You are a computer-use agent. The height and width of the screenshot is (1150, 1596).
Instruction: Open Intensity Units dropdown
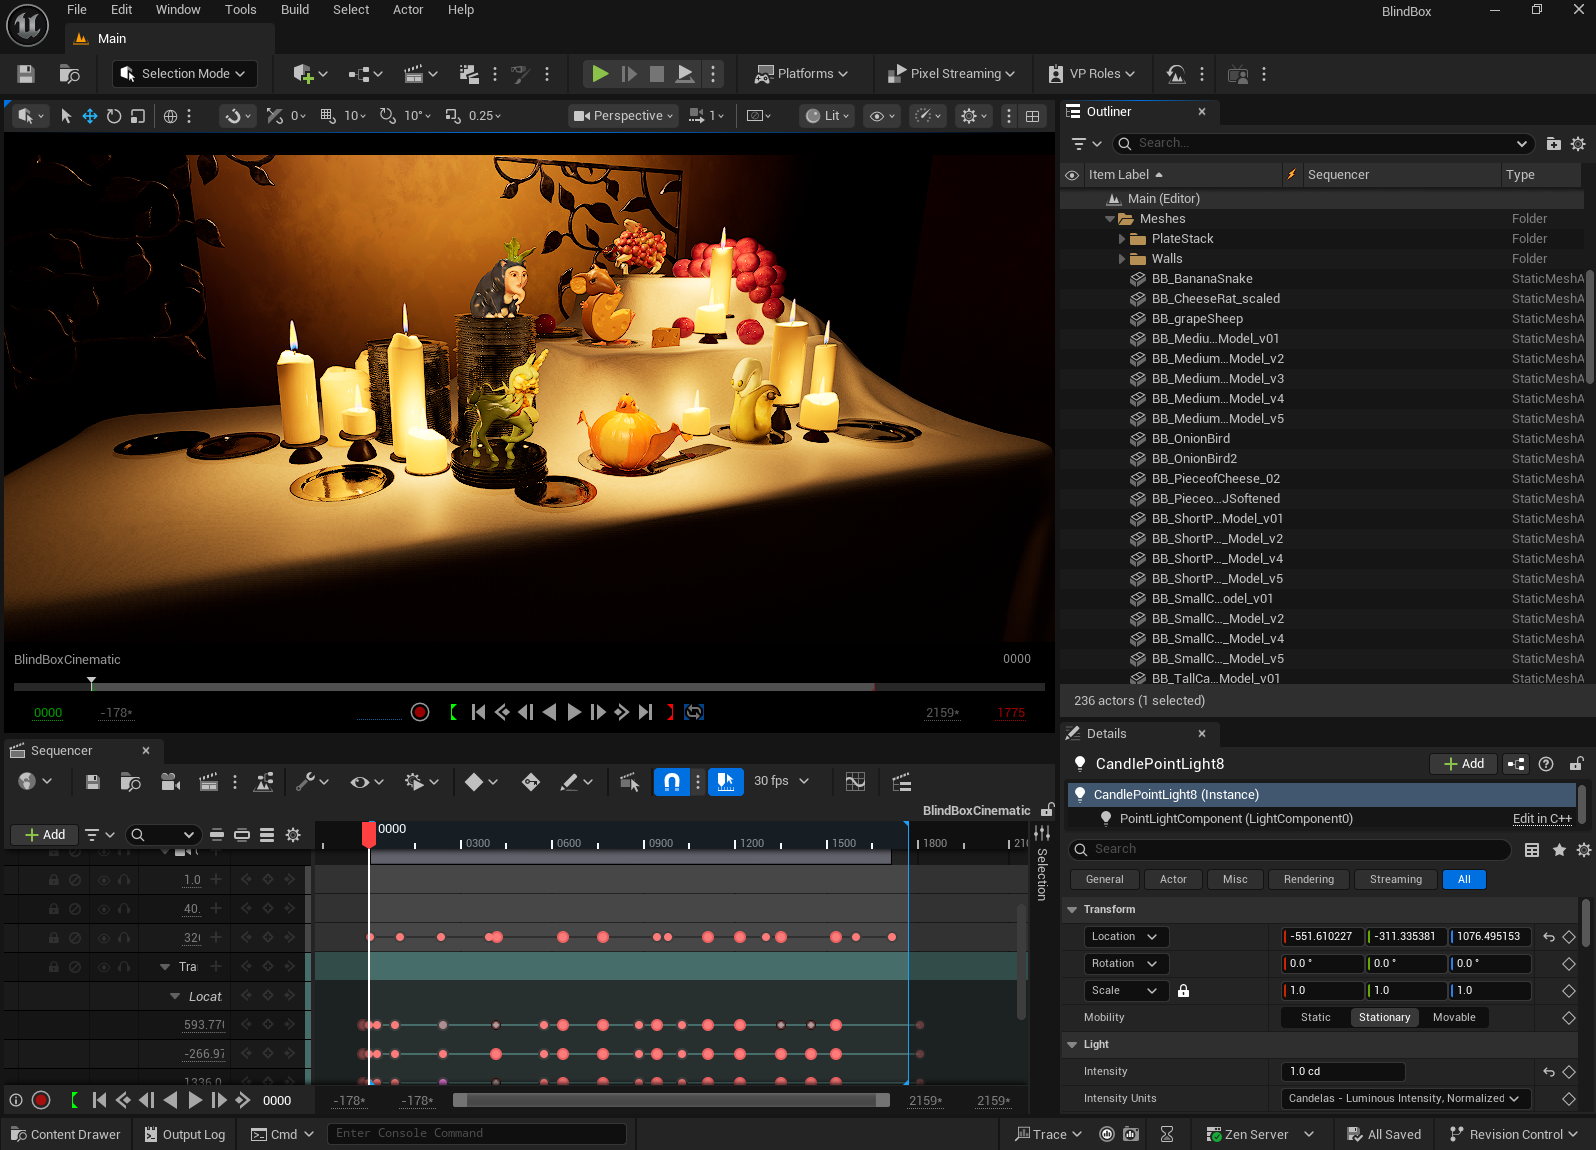pos(1405,1099)
